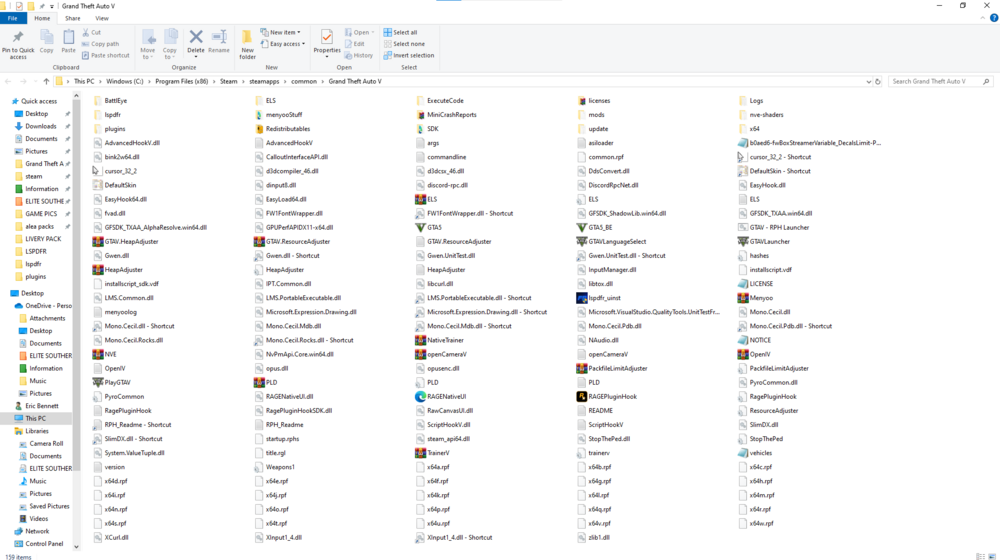Switch to the Share ribbon tab
This screenshot has height=560, width=1000.
coord(73,18)
